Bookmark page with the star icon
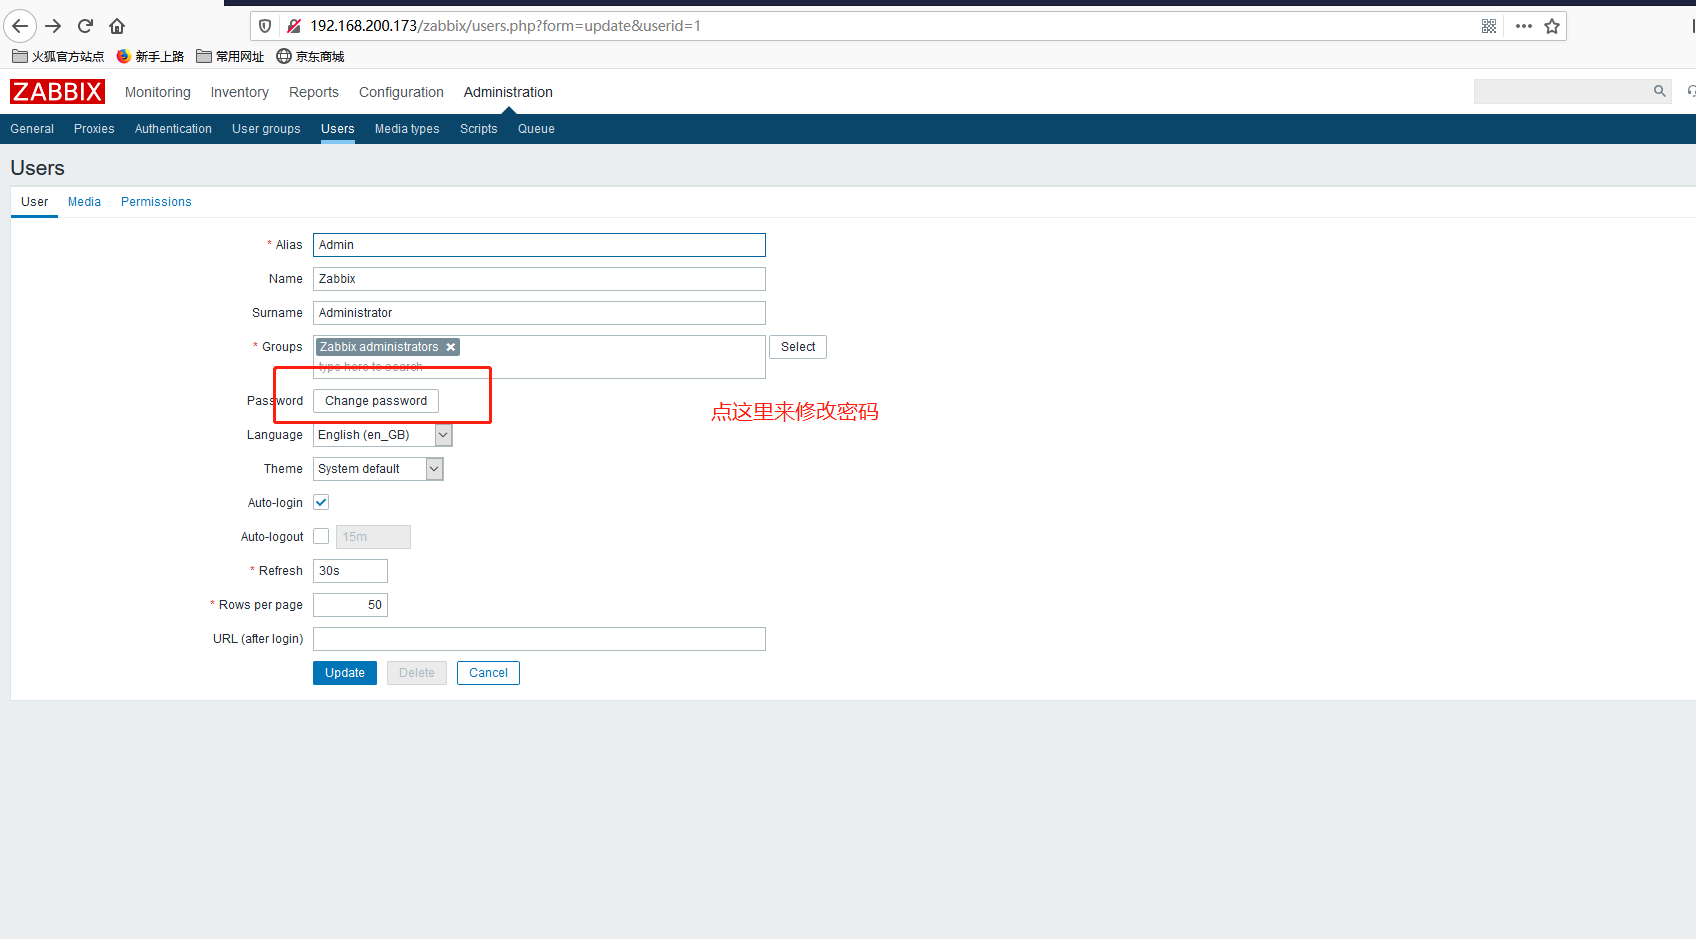The height and width of the screenshot is (939, 1696). pos(1551,26)
